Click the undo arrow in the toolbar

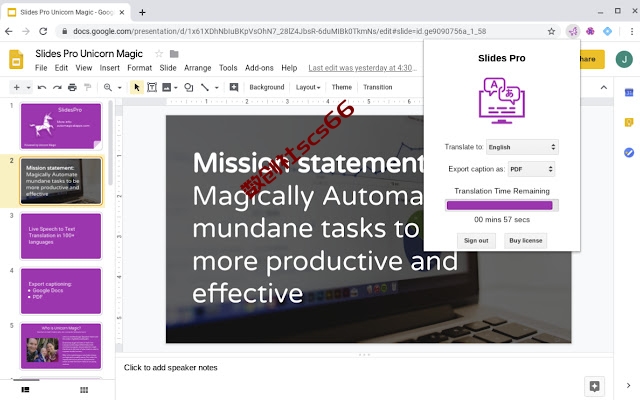click(x=42, y=87)
